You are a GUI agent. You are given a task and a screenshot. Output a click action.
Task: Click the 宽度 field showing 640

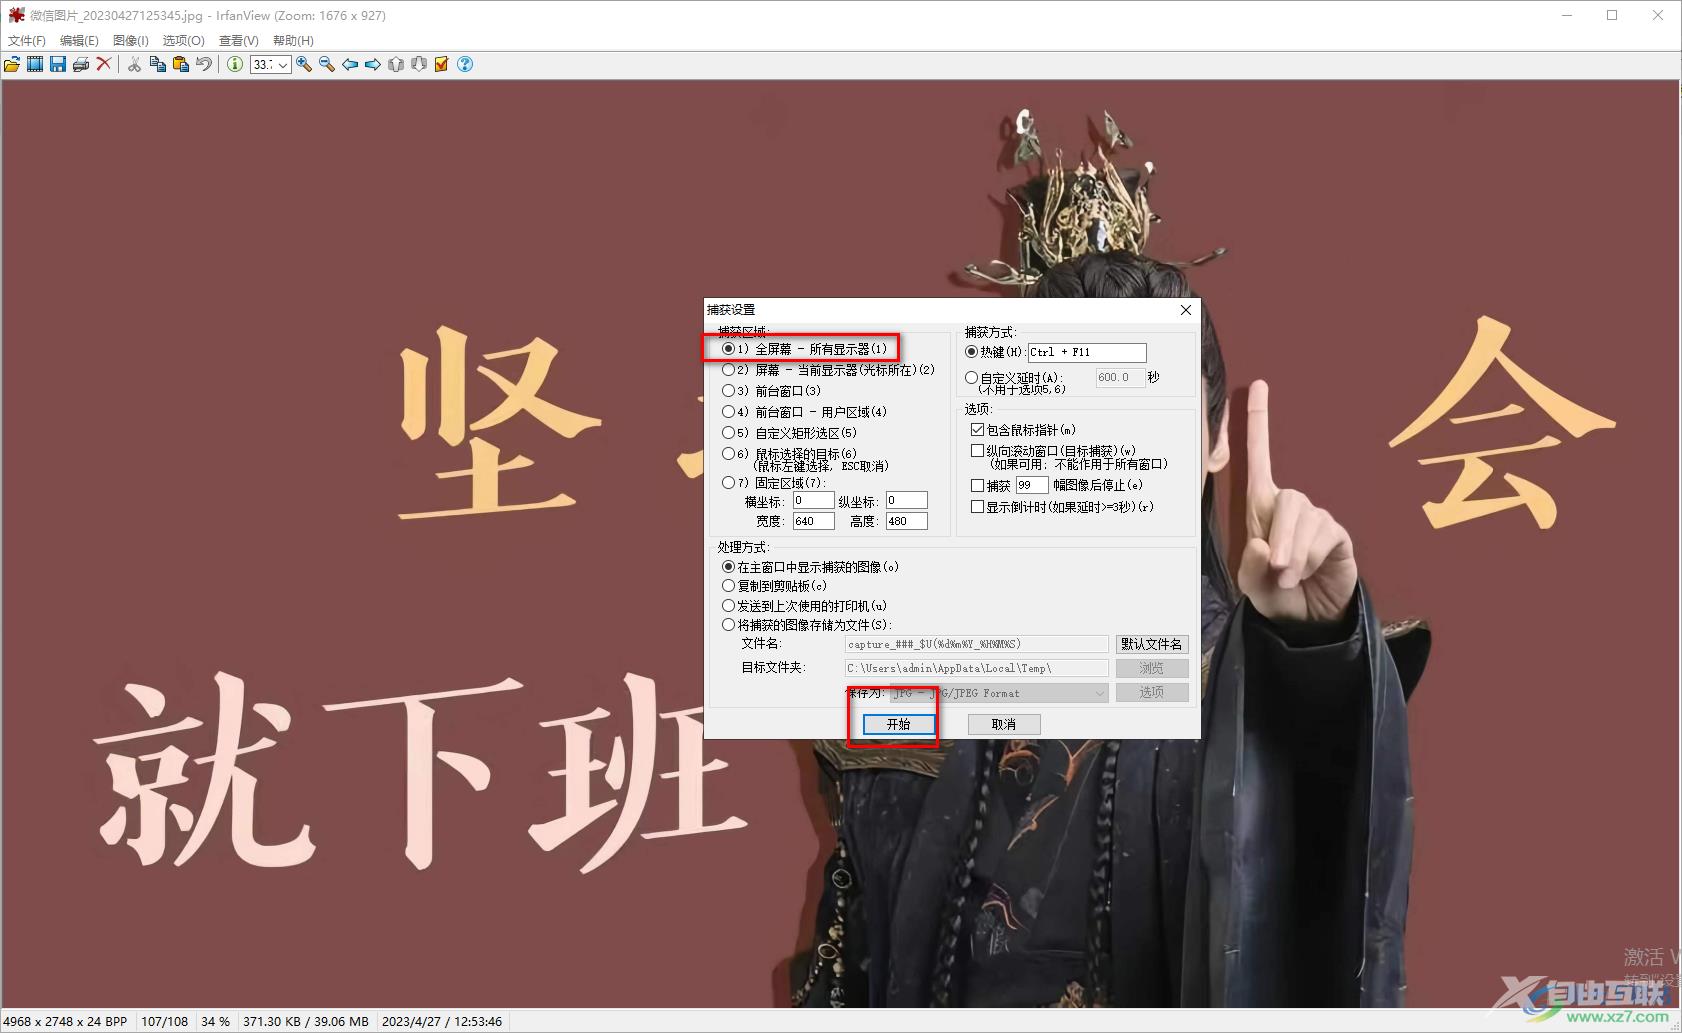click(x=813, y=521)
